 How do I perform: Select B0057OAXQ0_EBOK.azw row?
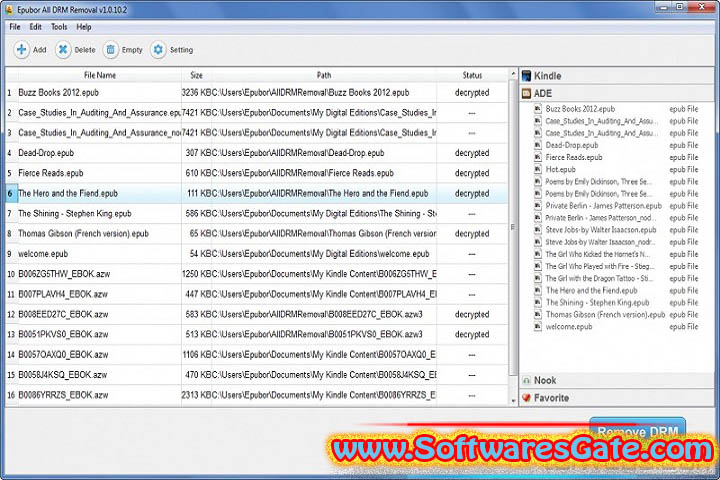click(x=257, y=355)
